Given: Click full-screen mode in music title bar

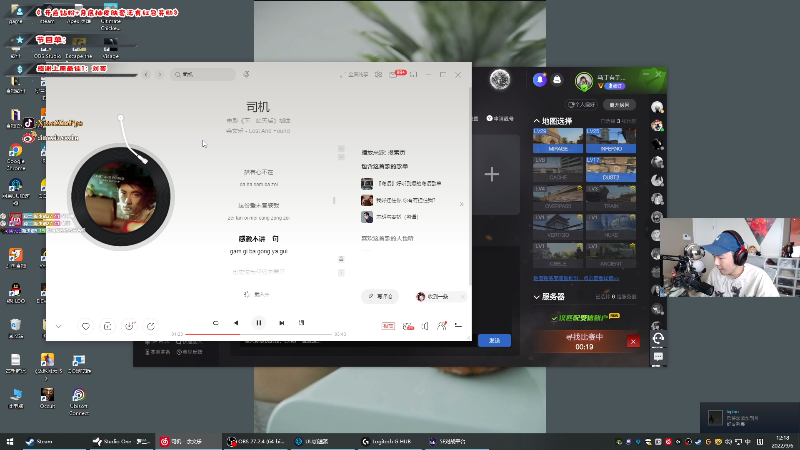Looking at the screenshot, I should point(354,74).
